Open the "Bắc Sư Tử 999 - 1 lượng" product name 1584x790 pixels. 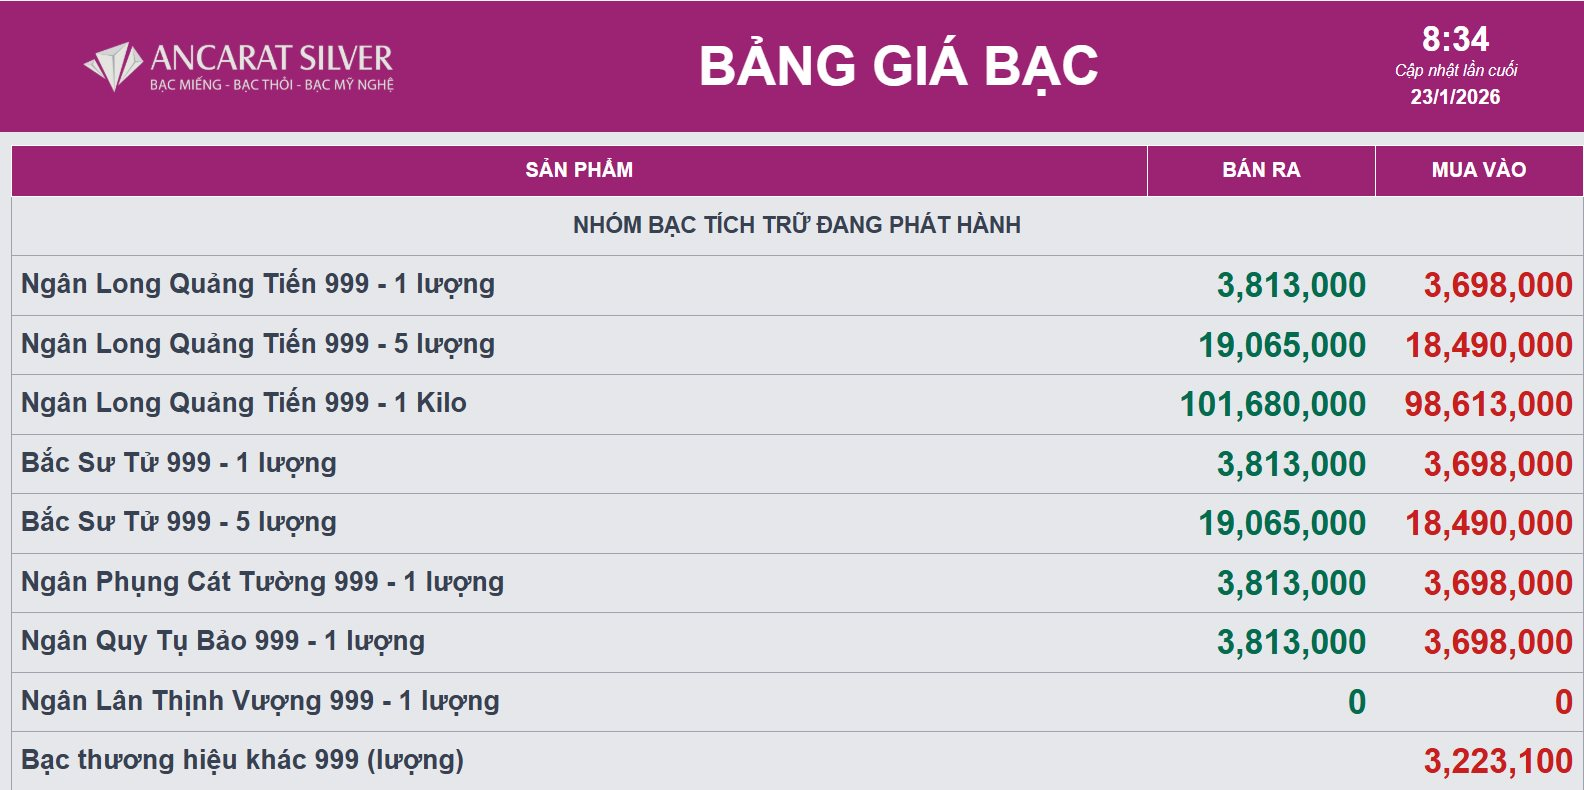(x=179, y=463)
